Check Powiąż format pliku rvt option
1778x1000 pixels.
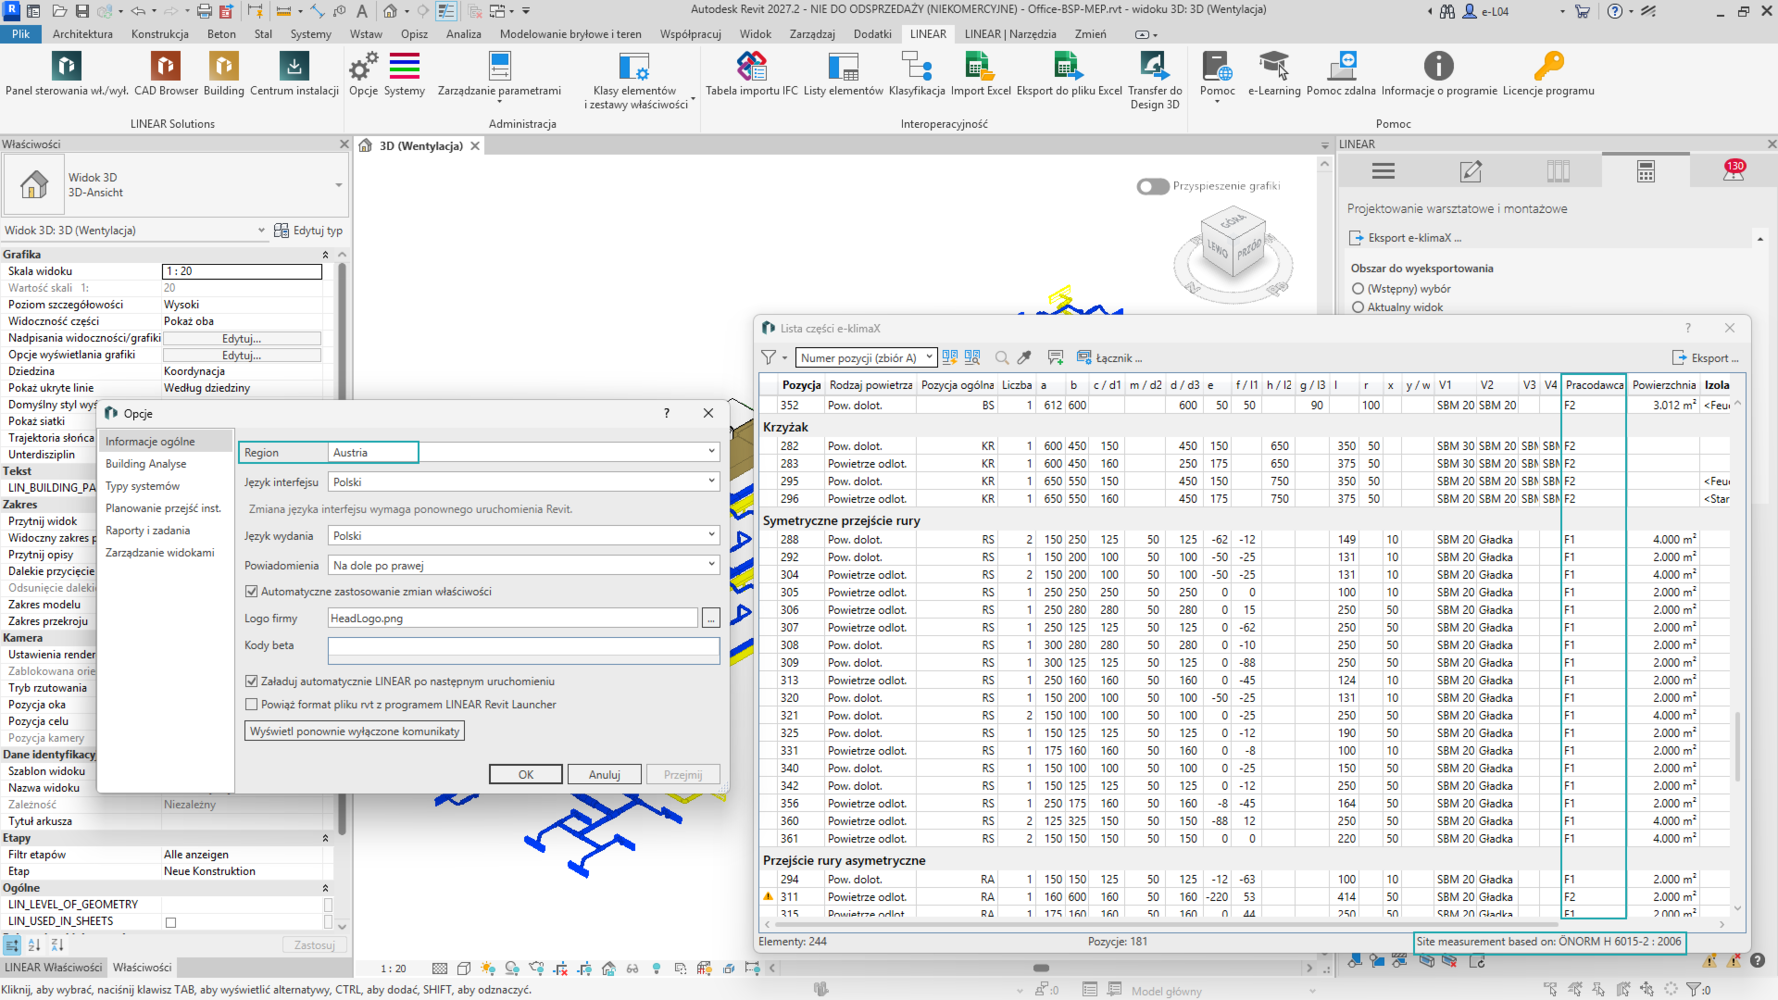tap(252, 705)
